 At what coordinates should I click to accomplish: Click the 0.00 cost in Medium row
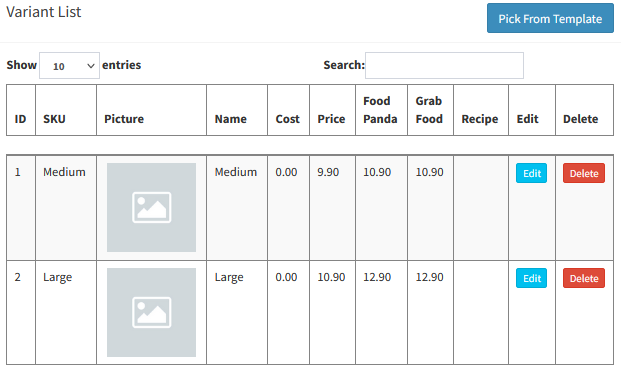pyautogui.click(x=286, y=172)
